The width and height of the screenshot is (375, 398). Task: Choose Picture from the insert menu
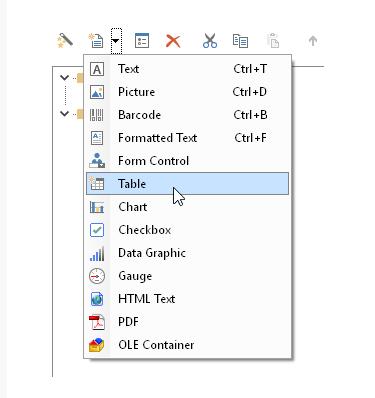[187, 92]
